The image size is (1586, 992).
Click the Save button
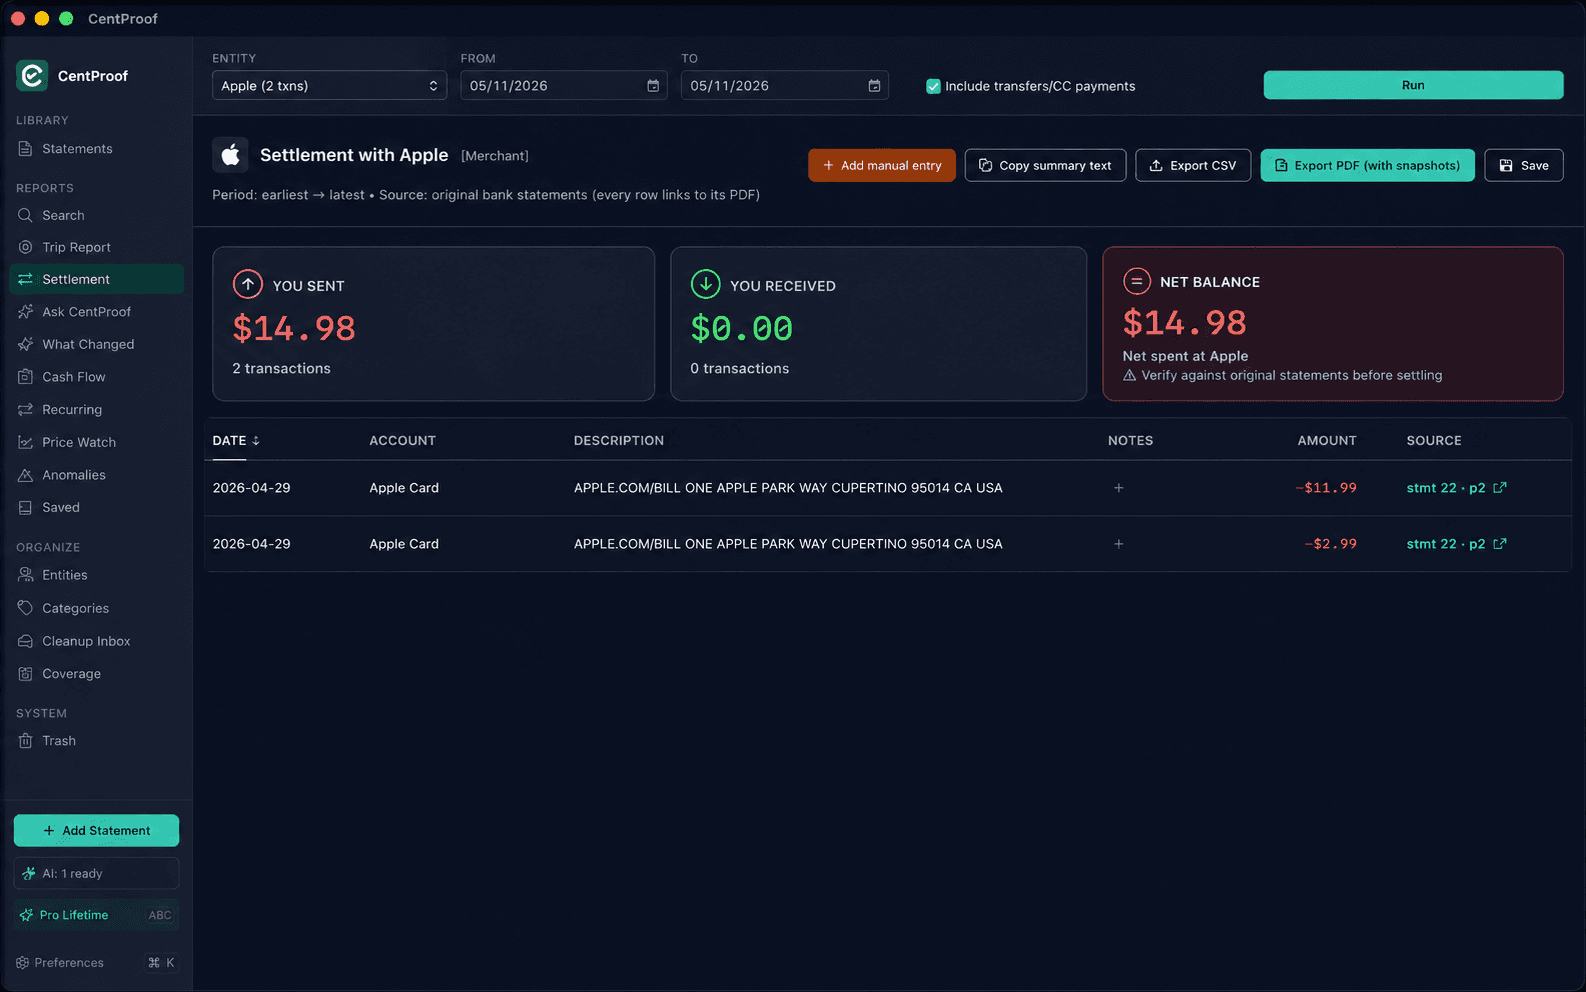coord(1523,165)
